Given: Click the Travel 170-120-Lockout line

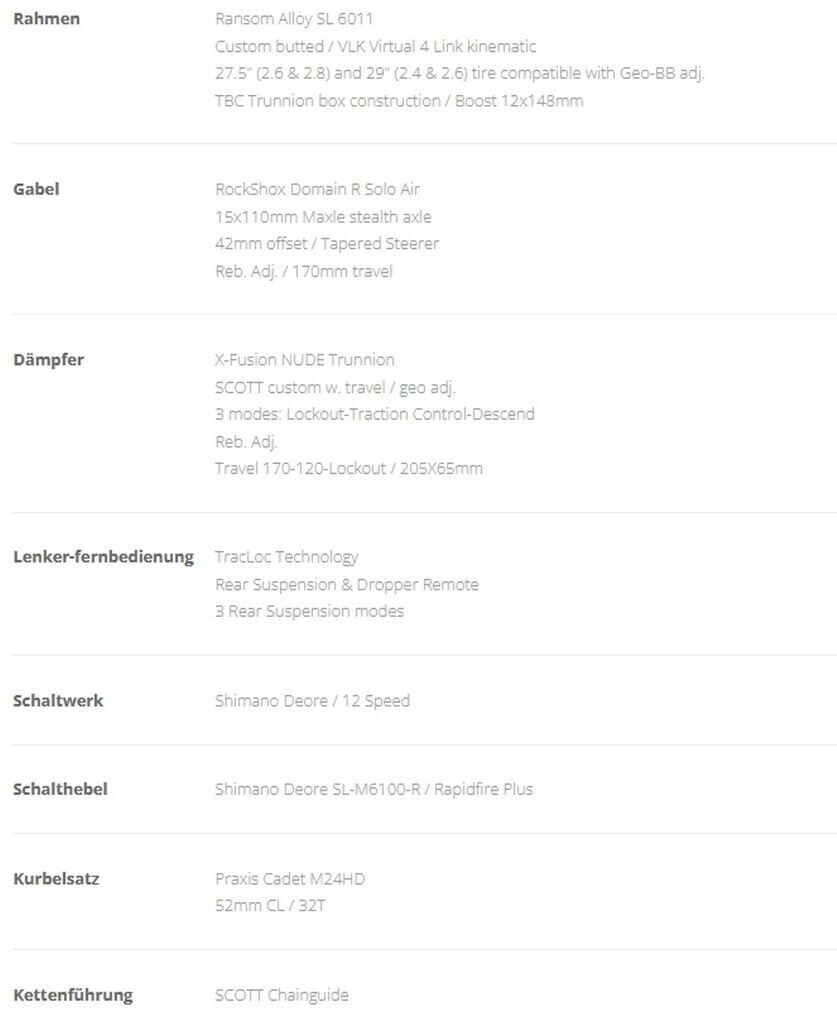Looking at the screenshot, I should coord(348,468).
